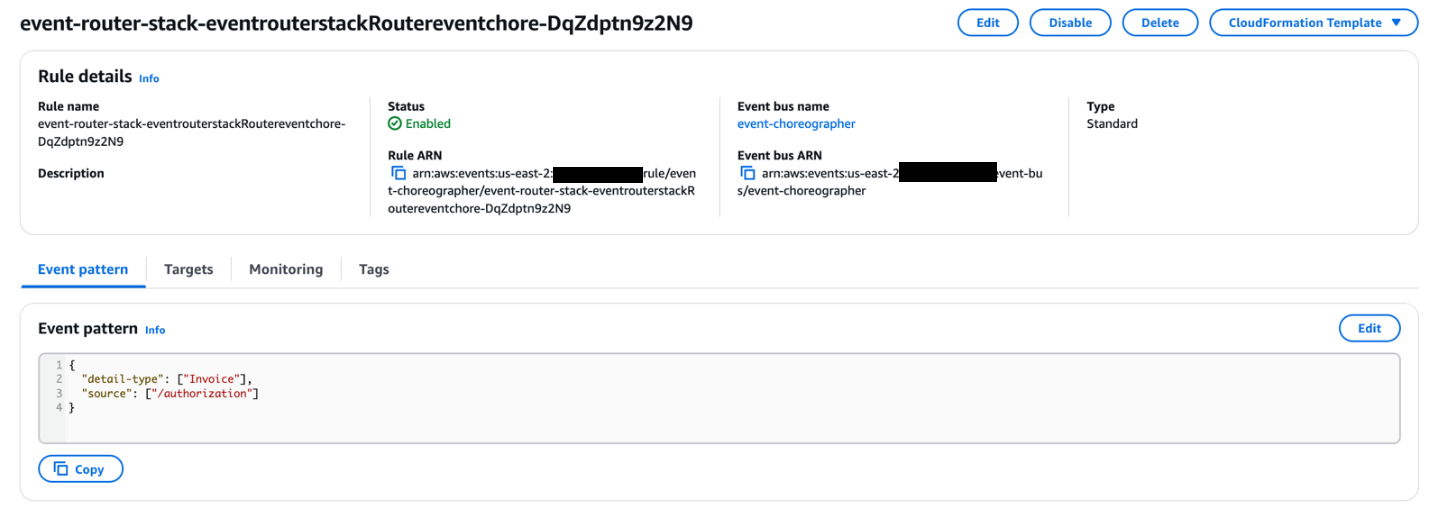This screenshot has height=509, width=1429.
Task: Click the rule name heading text
Action: [356, 24]
